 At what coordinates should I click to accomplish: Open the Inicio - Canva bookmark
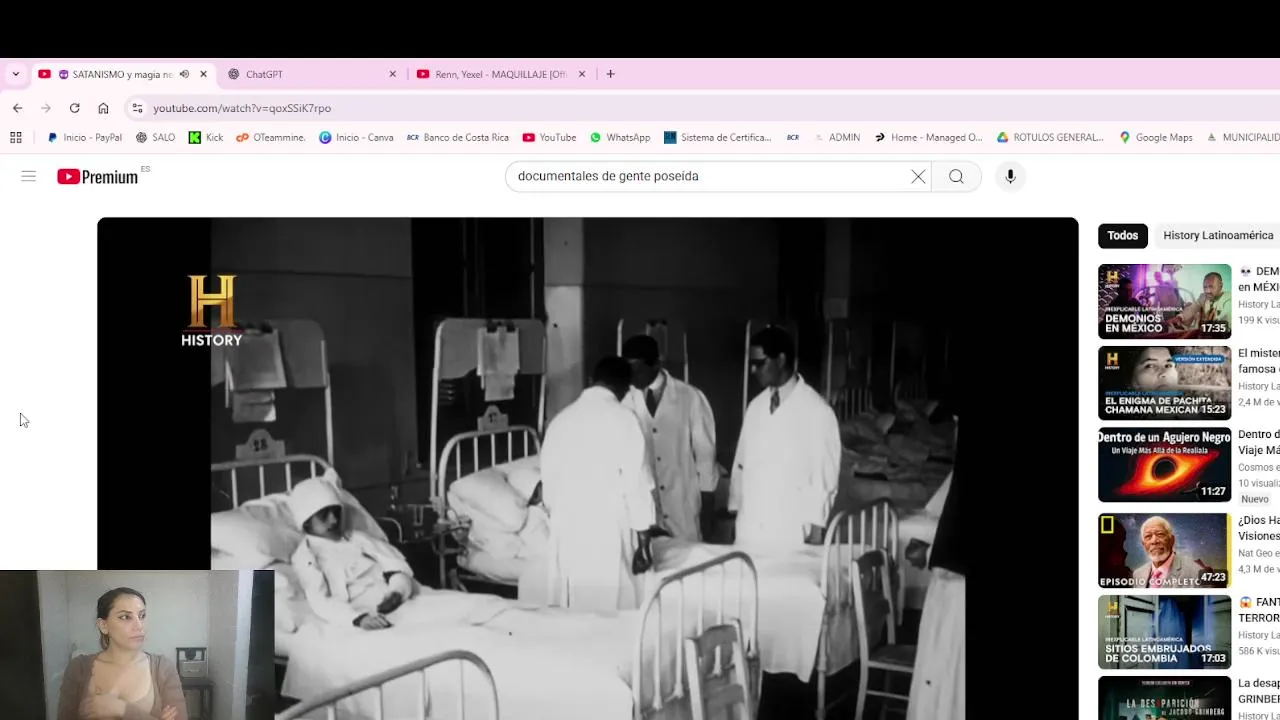tap(356, 137)
